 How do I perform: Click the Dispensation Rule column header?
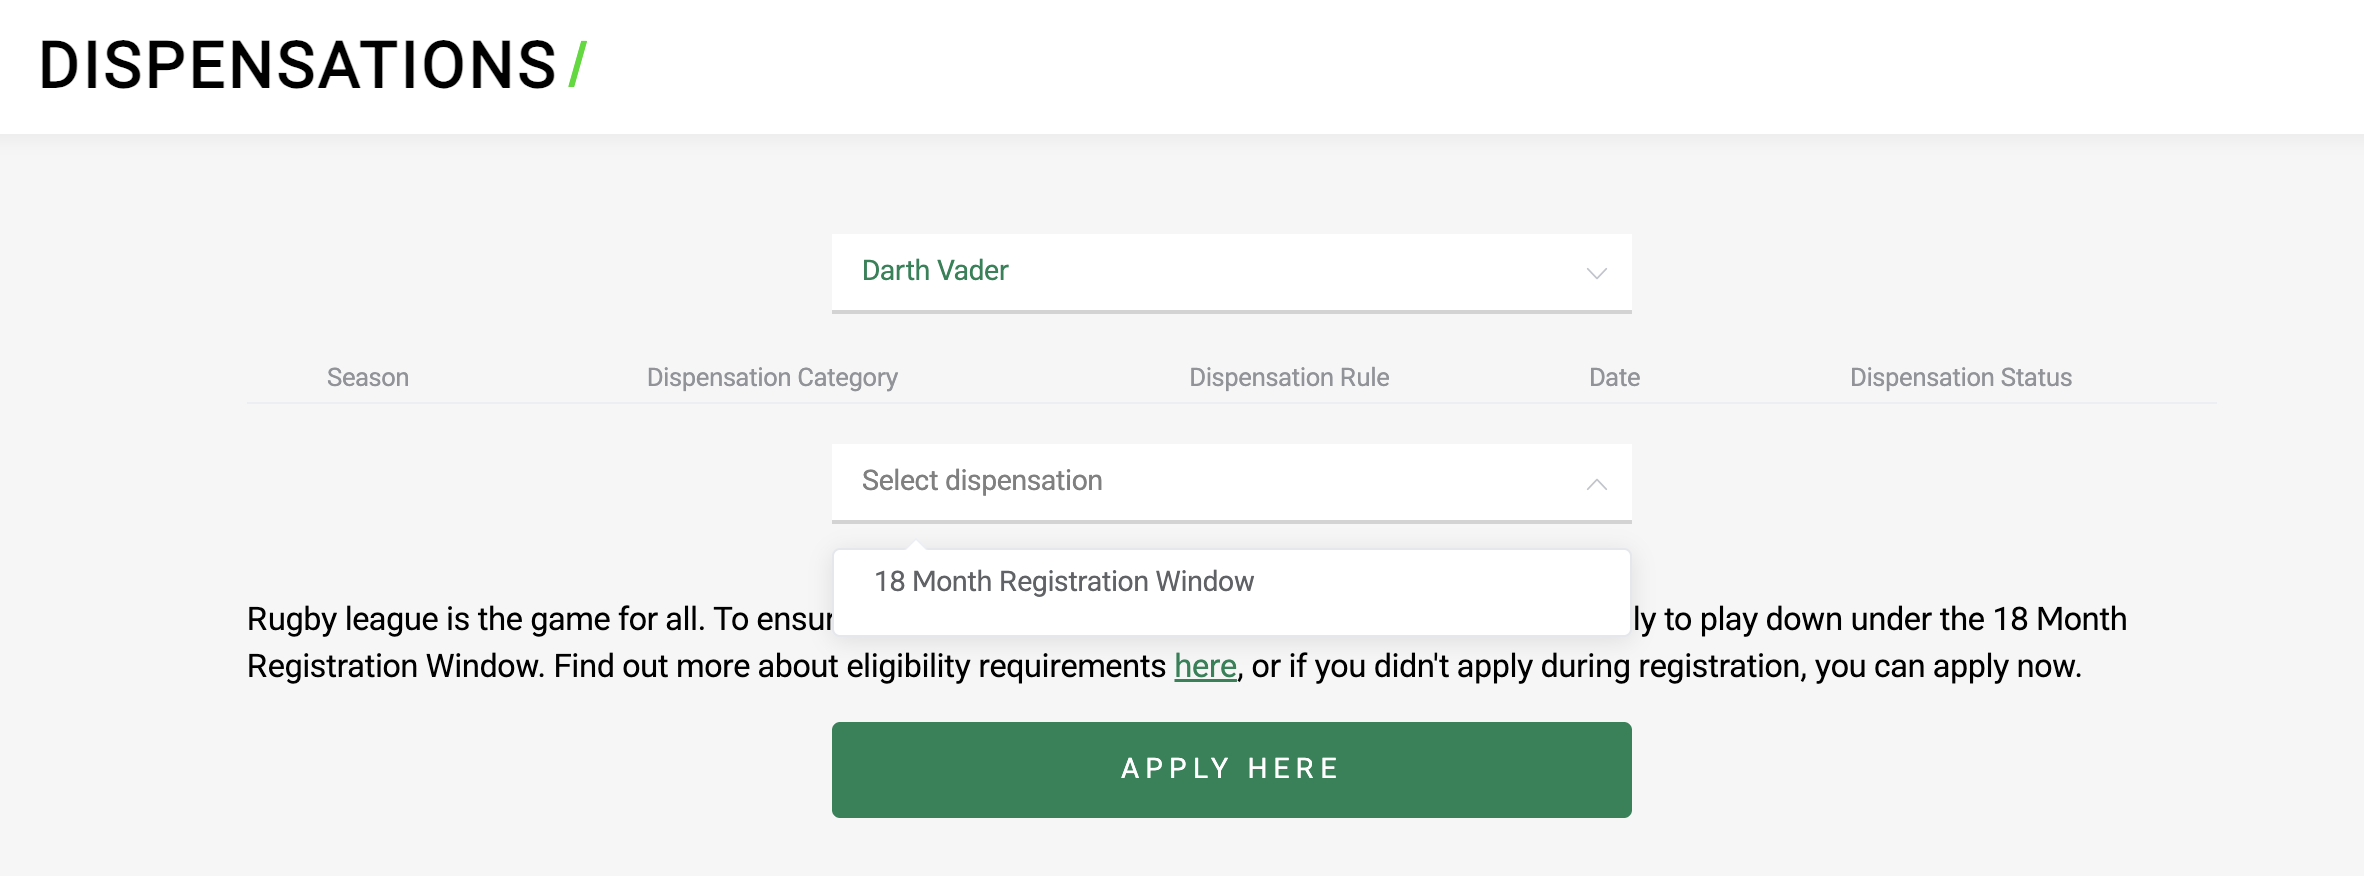1288,377
